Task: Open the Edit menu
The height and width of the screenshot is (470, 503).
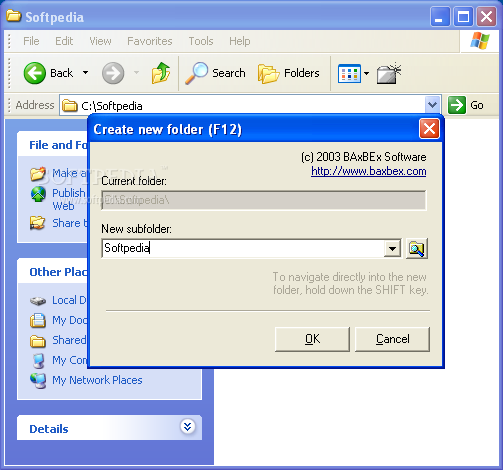Action: (x=64, y=41)
